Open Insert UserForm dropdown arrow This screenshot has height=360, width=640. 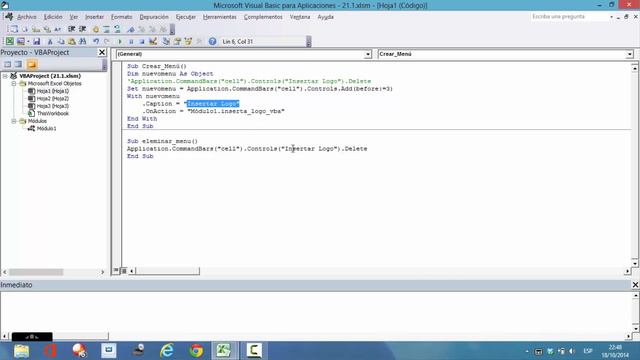pyautogui.click(x=28, y=41)
